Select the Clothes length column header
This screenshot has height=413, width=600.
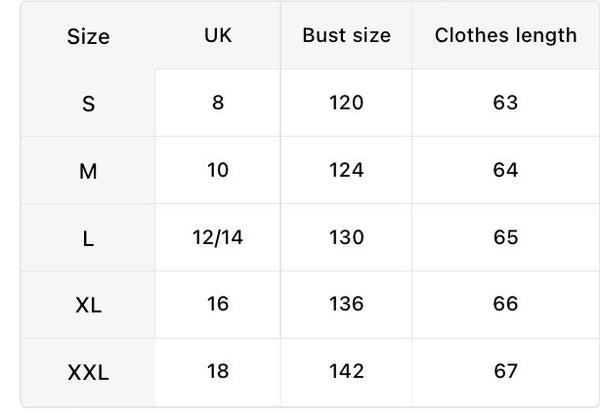pos(505,35)
